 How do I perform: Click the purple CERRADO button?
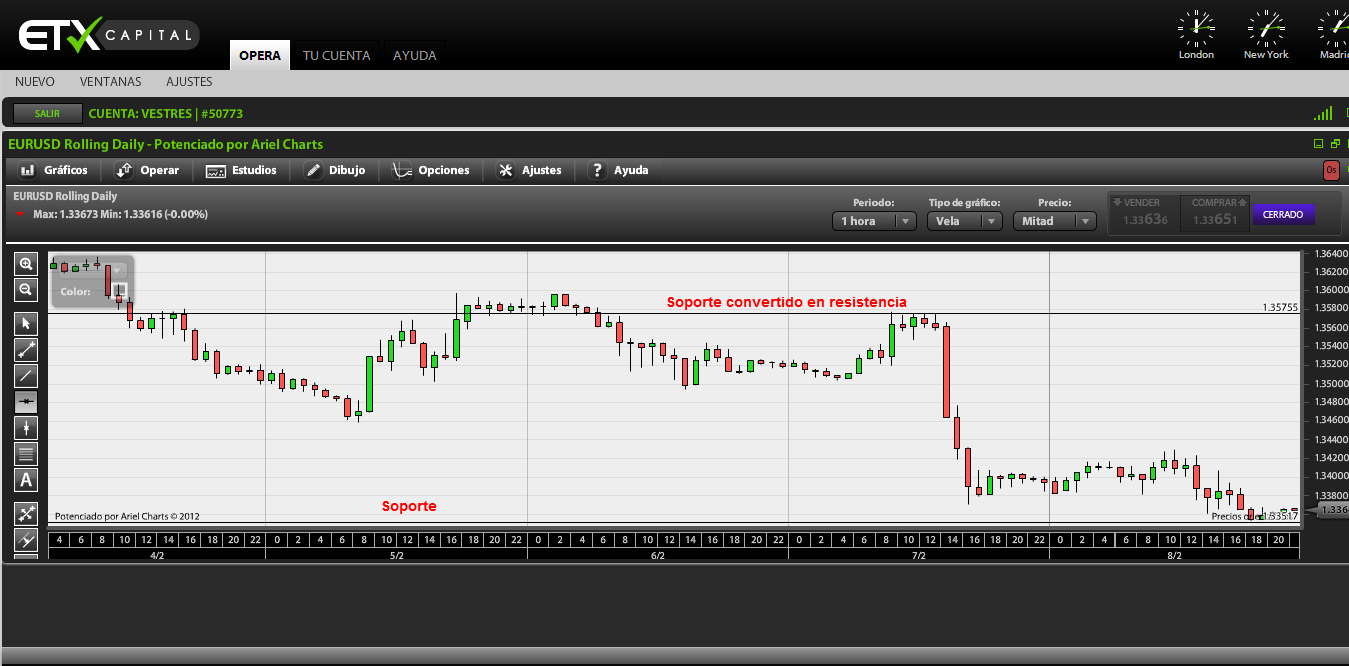point(1283,214)
